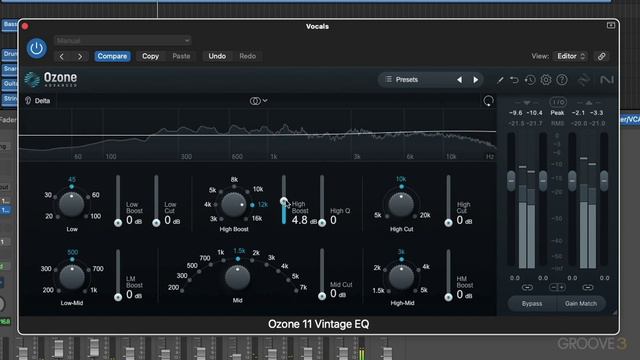Click the Gain Match button
This screenshot has height=360, width=640.
coord(581,304)
